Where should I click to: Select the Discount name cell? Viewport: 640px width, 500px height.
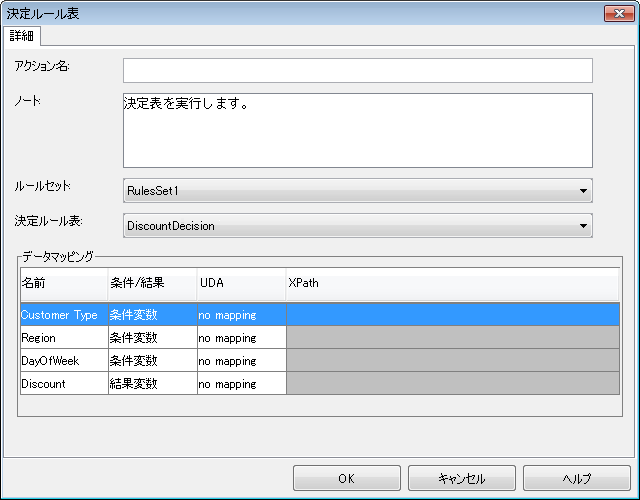(x=64, y=383)
